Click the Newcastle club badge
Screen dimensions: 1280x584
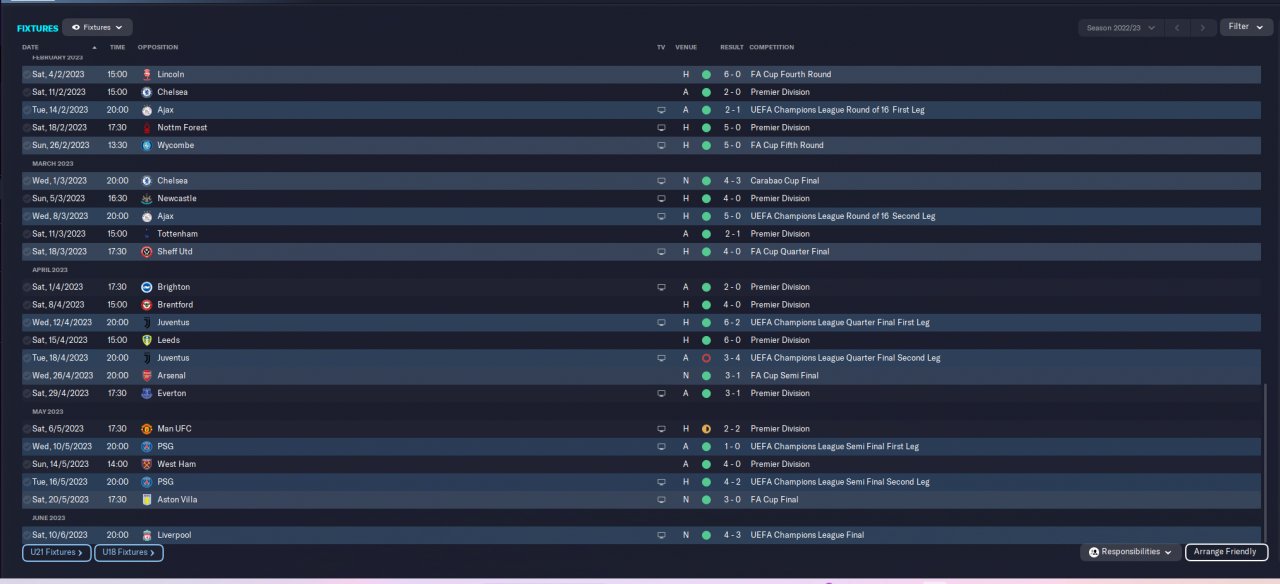146,198
